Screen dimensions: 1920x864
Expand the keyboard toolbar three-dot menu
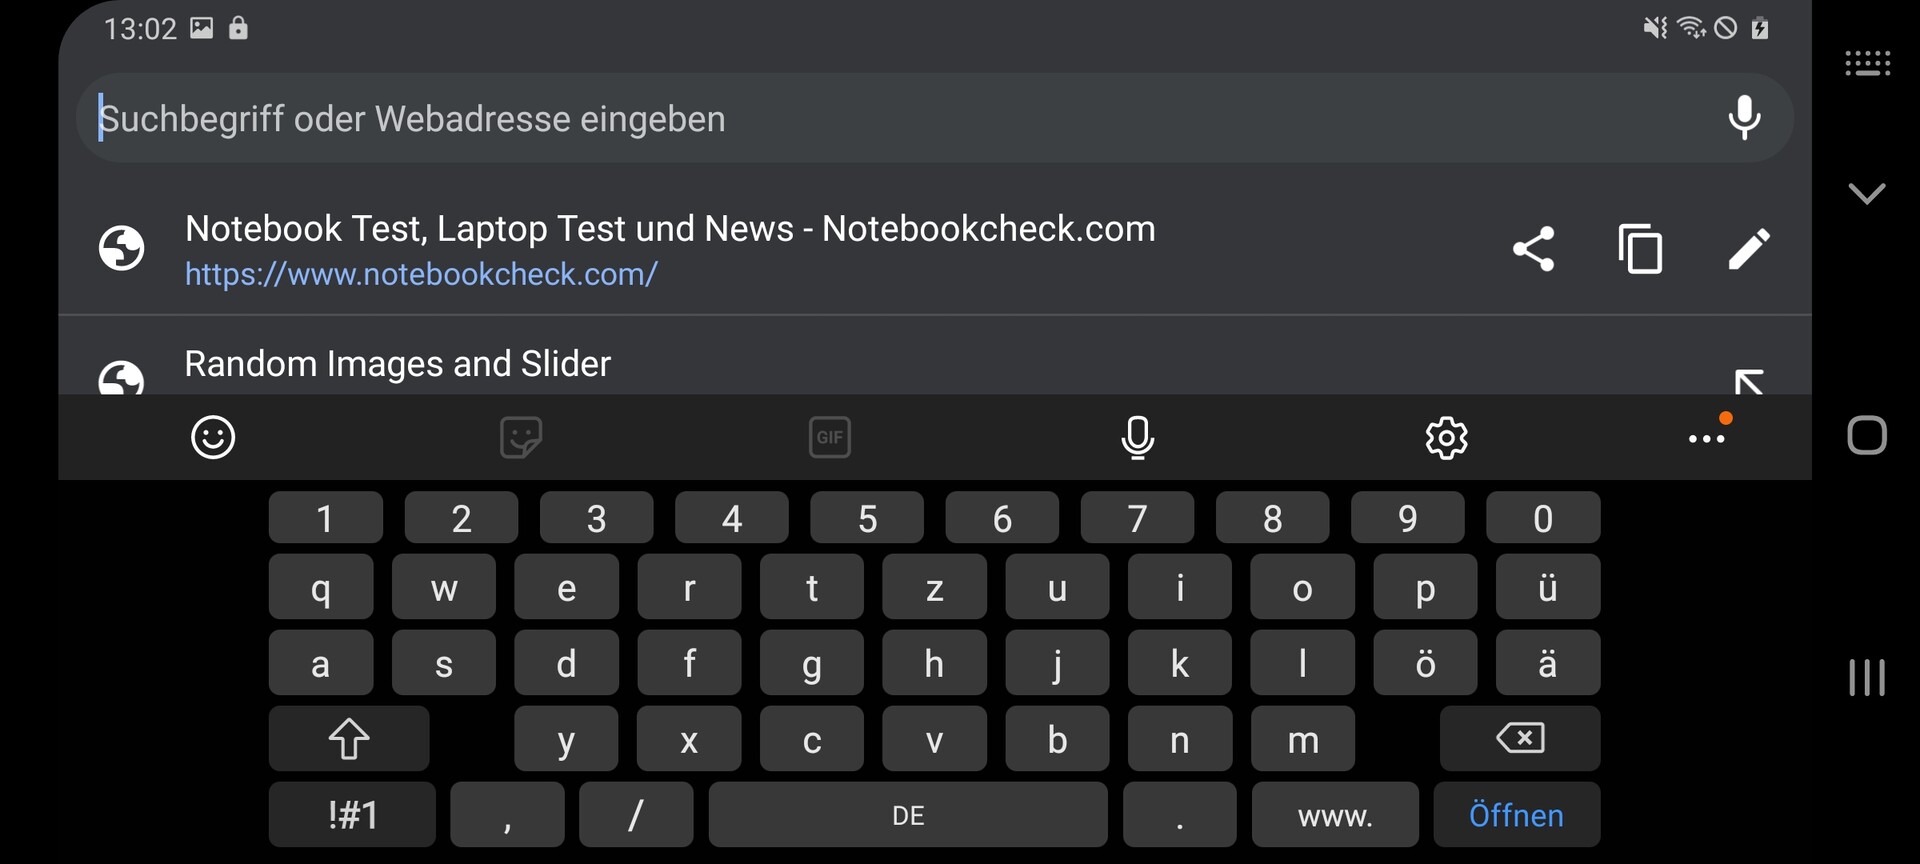1706,439
